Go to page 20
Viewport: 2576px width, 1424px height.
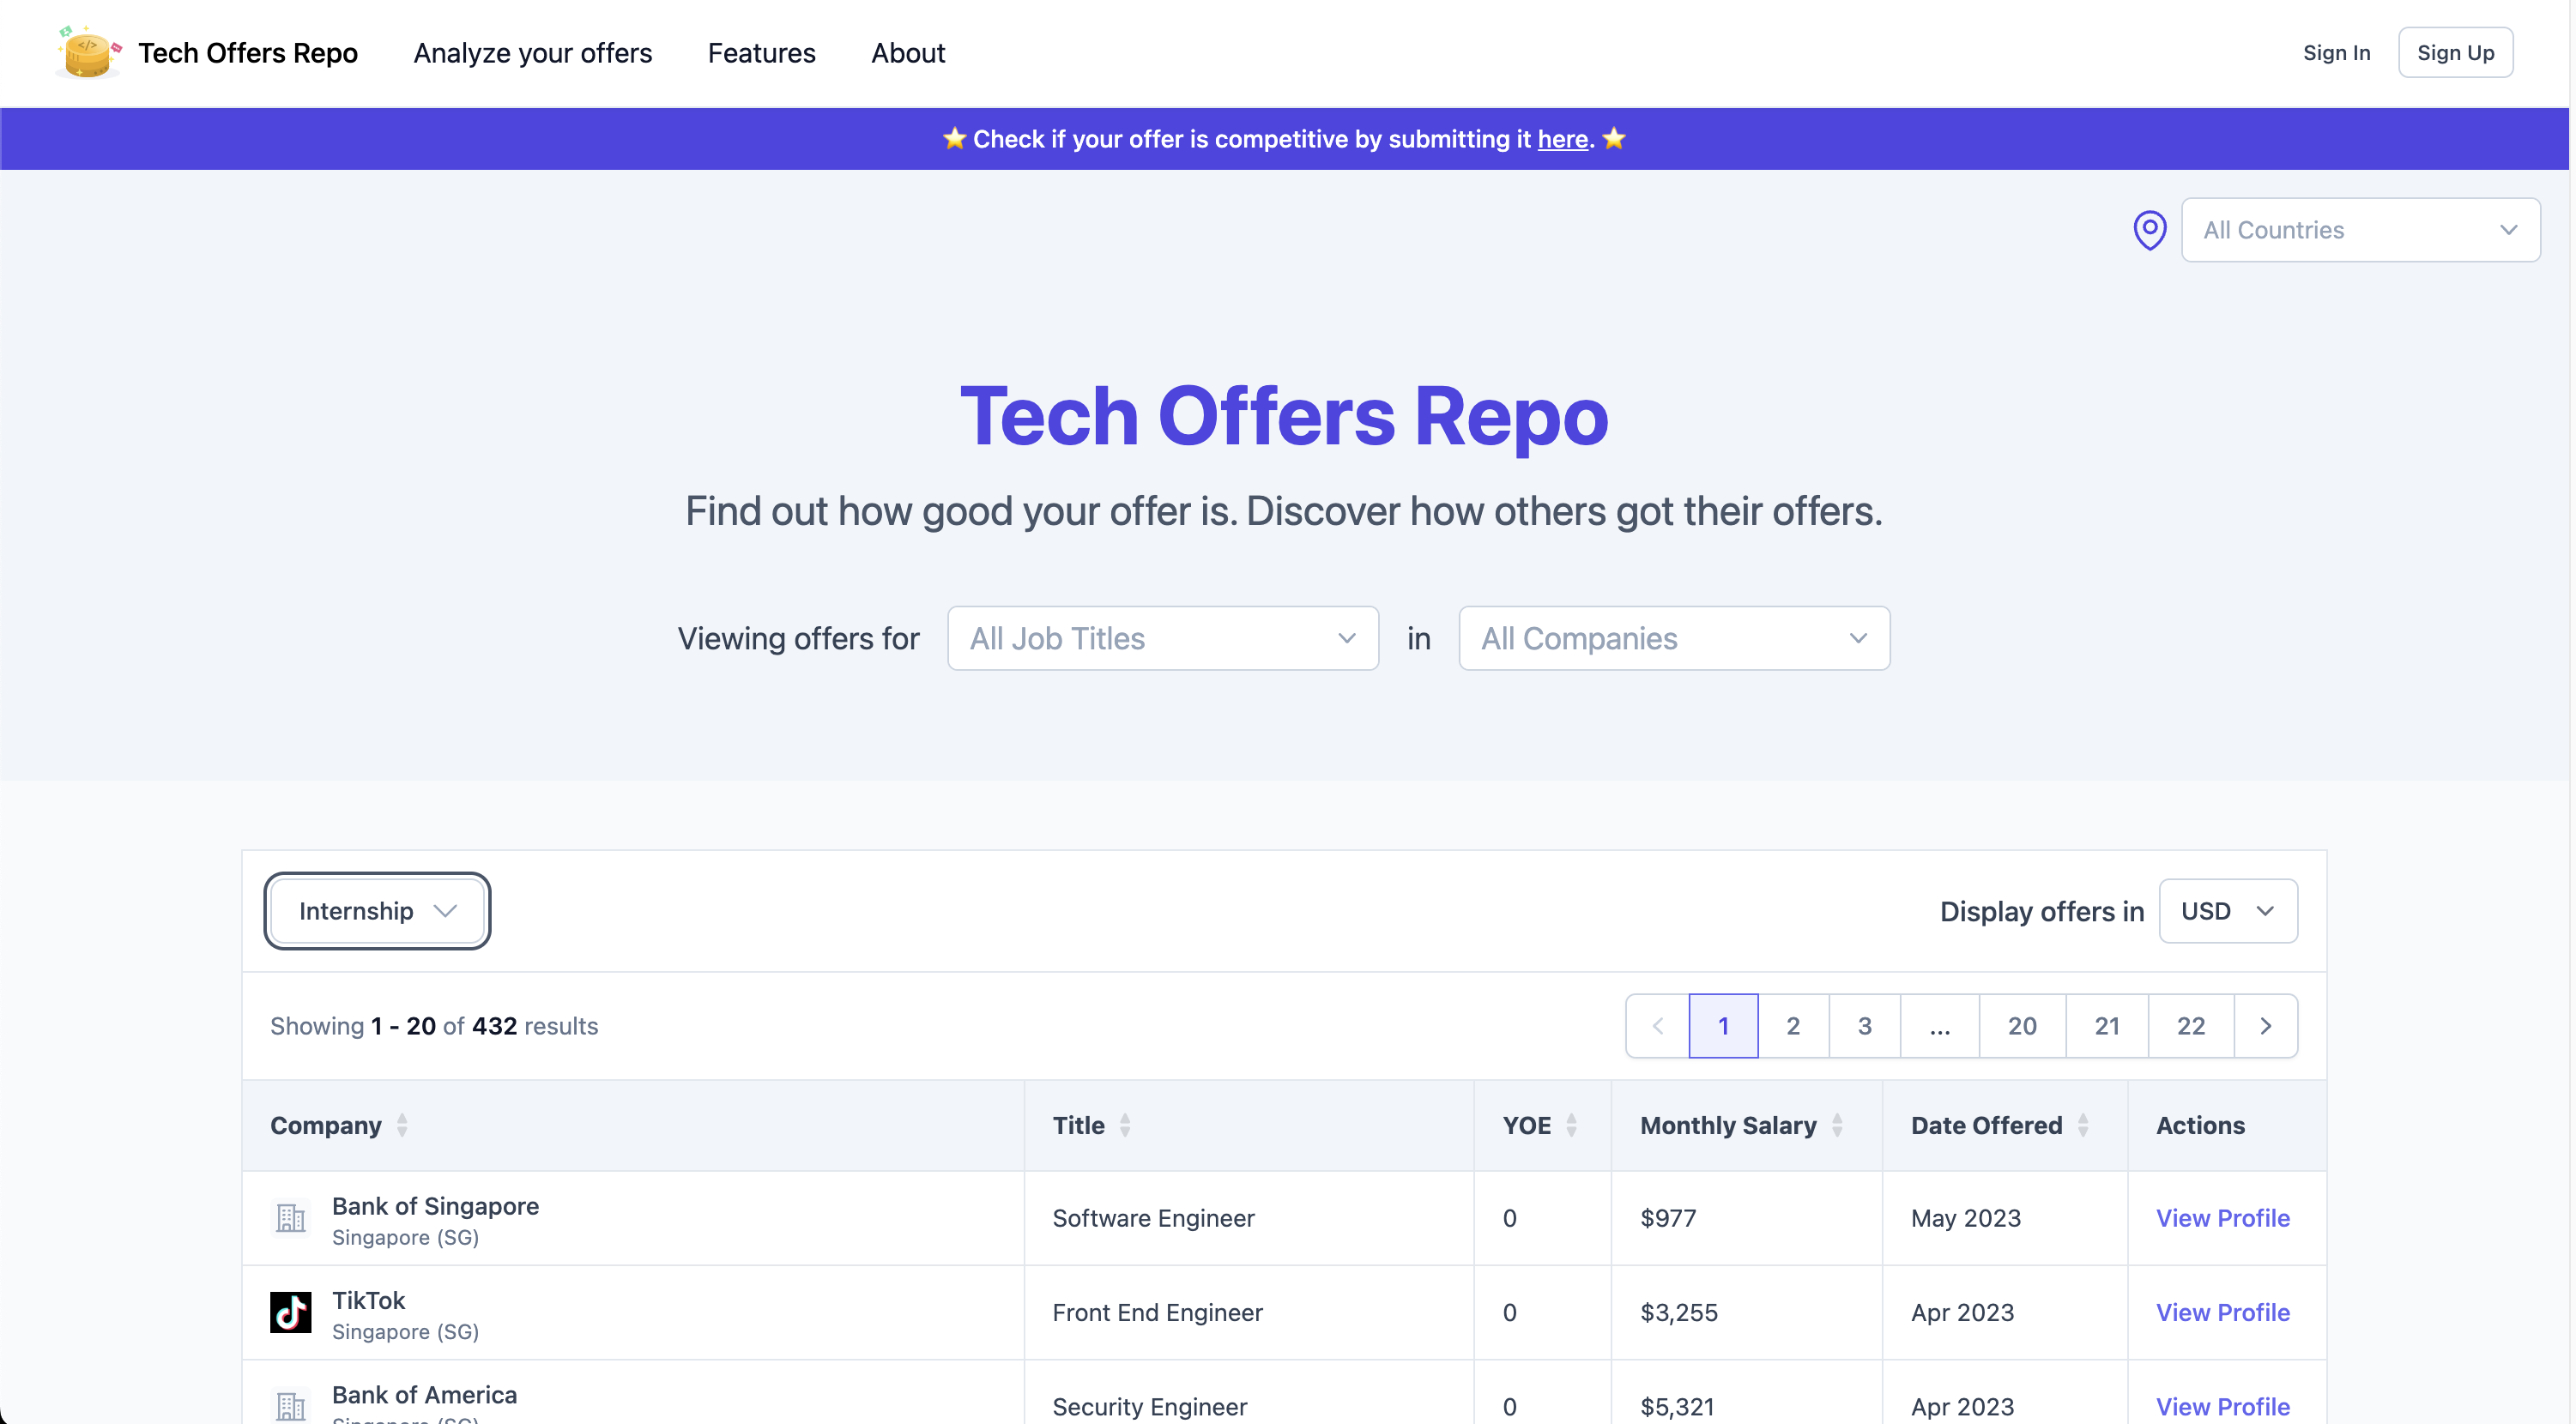[x=2022, y=1026]
